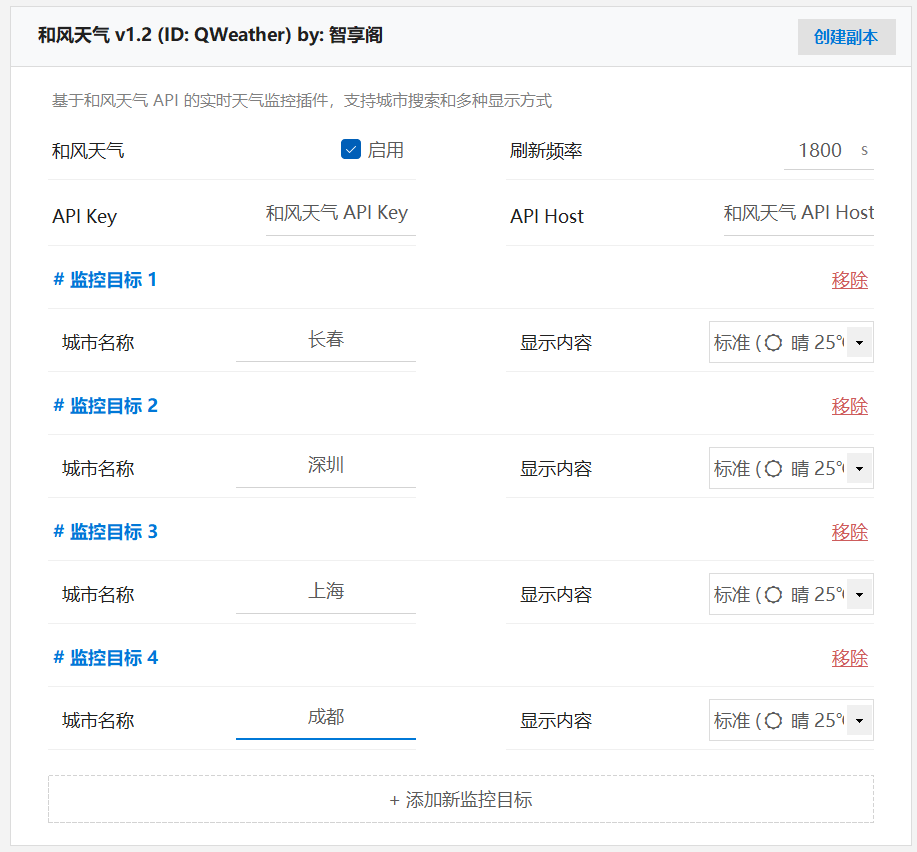Click + 添加新监控目标 button
The height and width of the screenshot is (852, 917).
[x=460, y=800]
